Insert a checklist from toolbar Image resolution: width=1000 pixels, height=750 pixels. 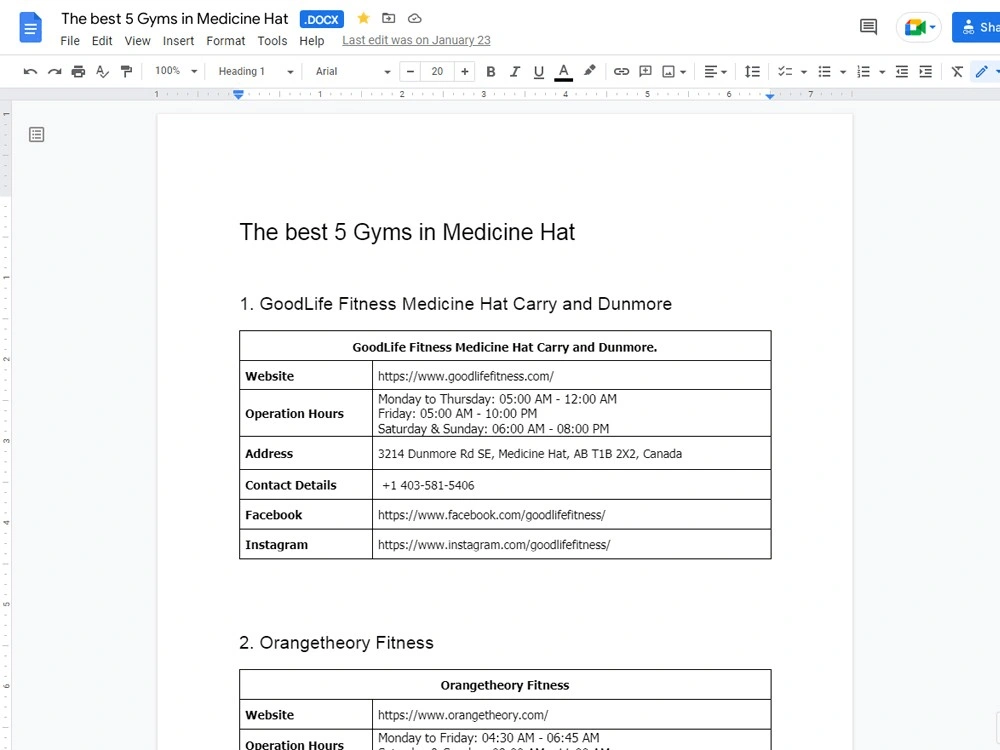click(x=785, y=71)
